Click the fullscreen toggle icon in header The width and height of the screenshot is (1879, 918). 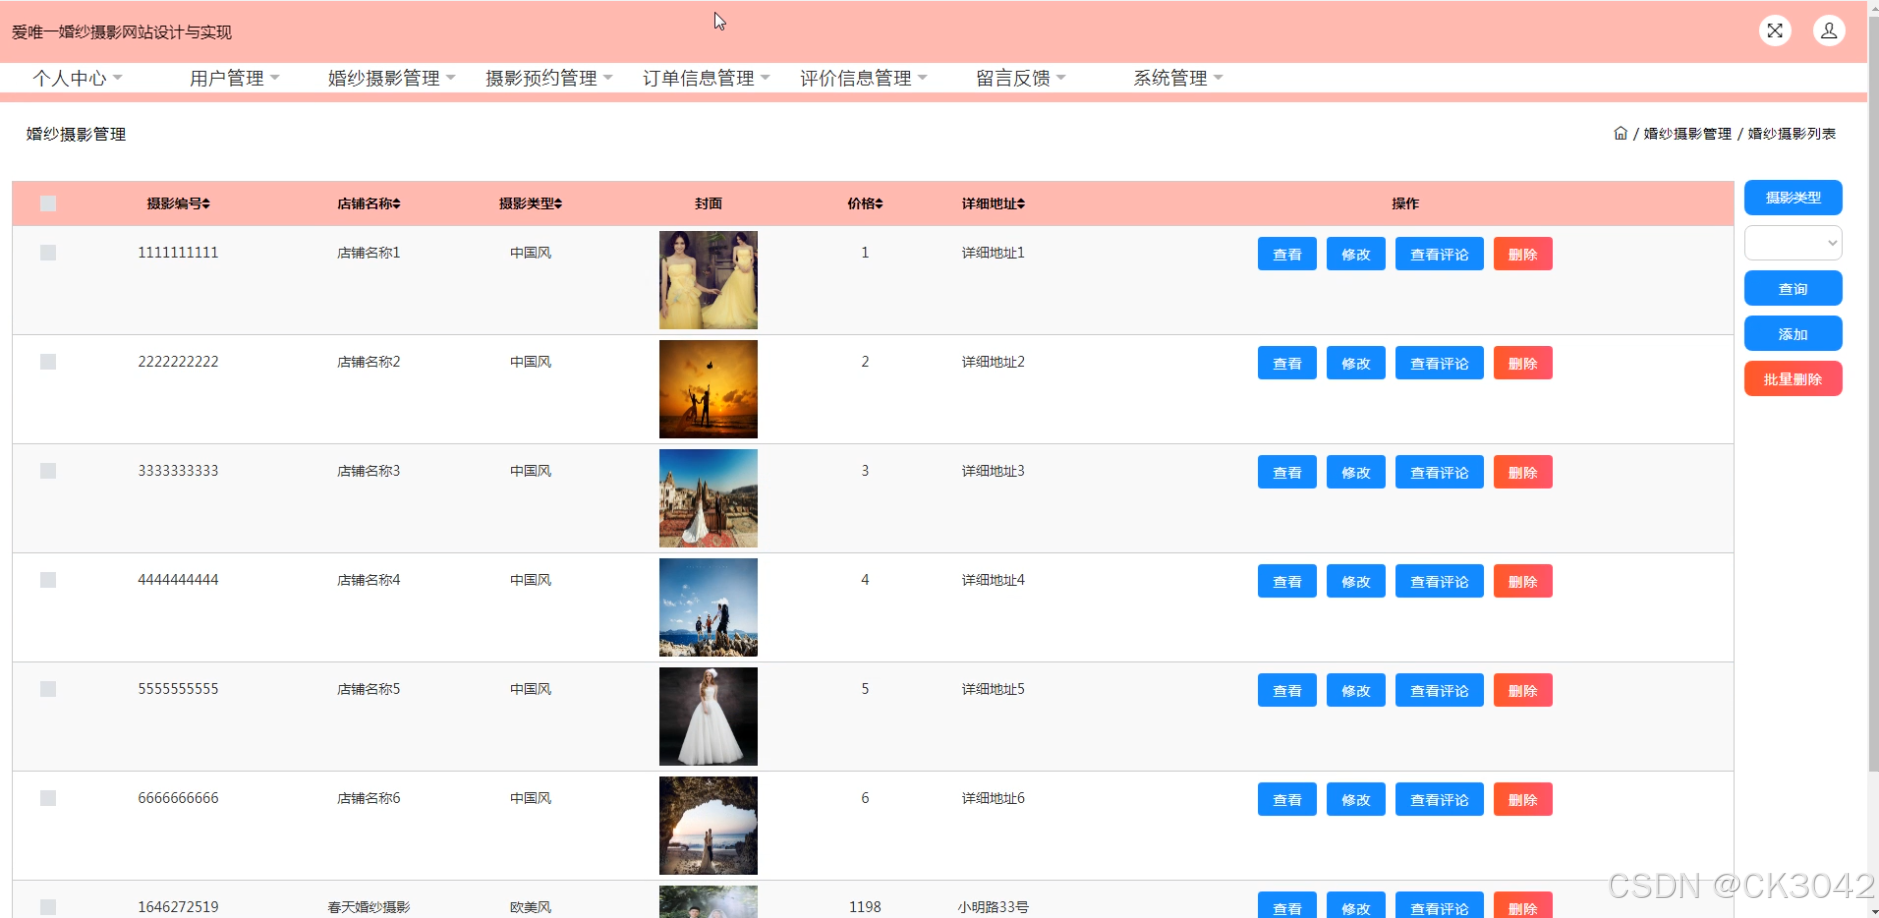pyautogui.click(x=1775, y=31)
